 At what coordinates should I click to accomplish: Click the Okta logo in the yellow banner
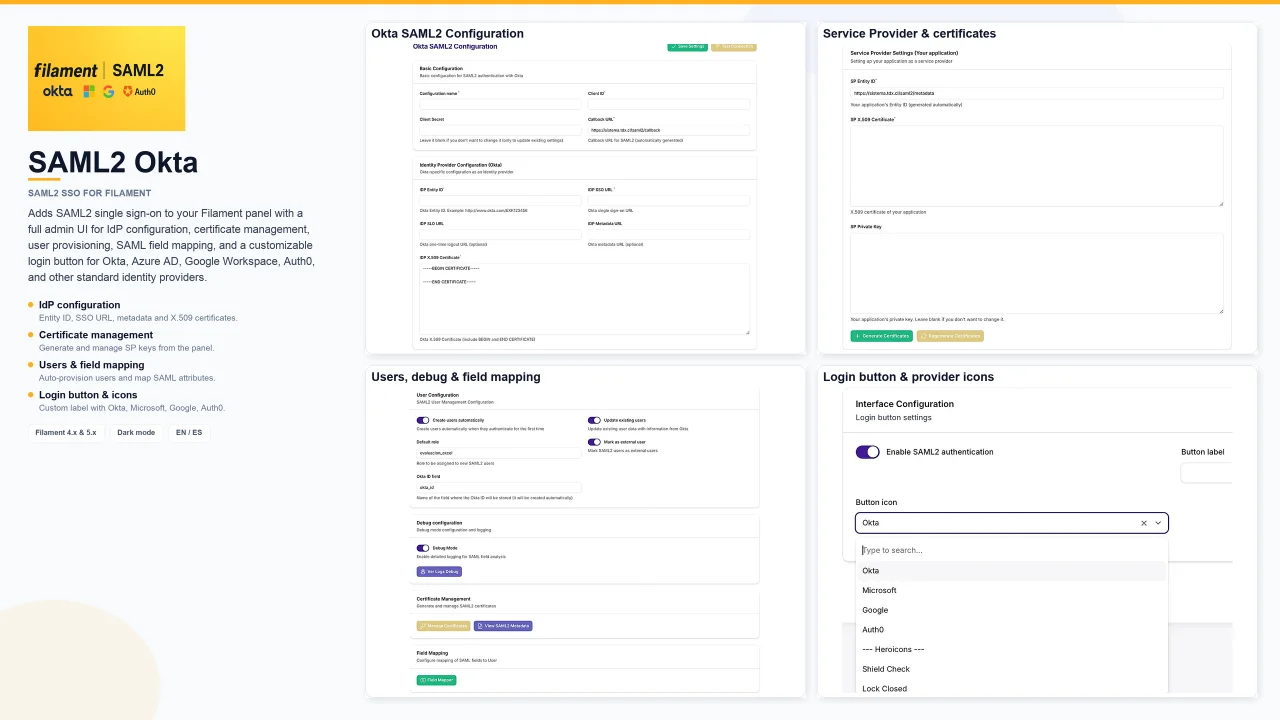57,91
